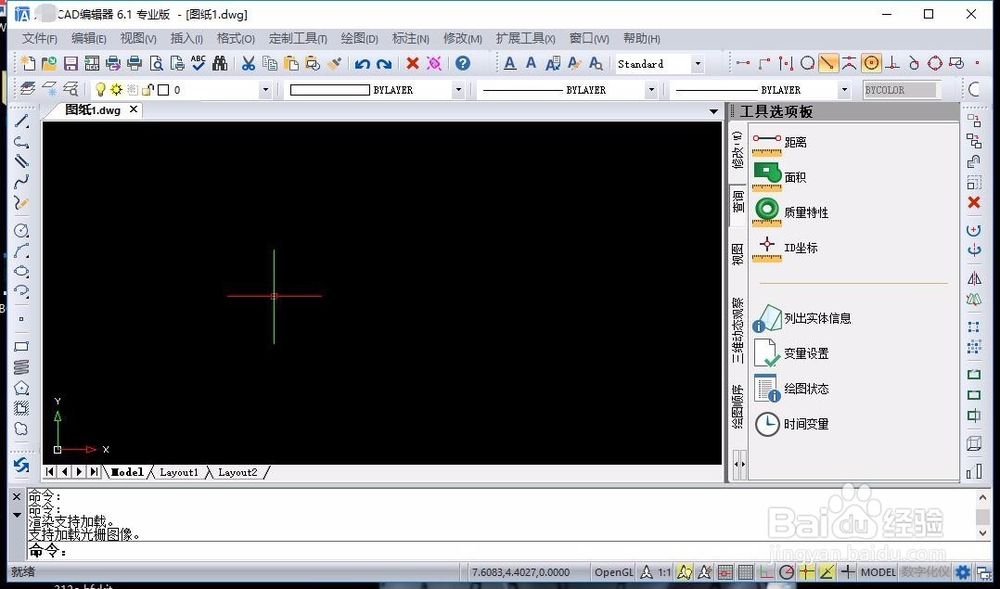
Task: Toggle the layer lock padlock icon
Action: (x=148, y=90)
